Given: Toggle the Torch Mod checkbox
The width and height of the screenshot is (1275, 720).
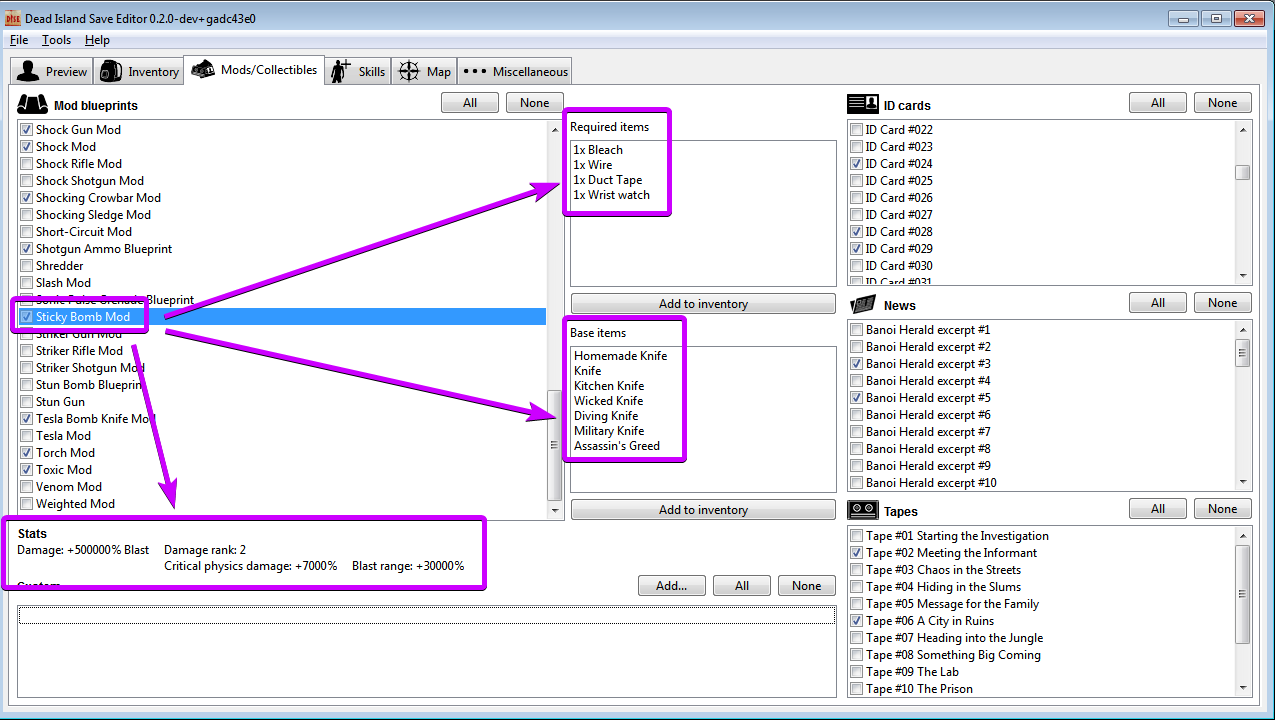Looking at the screenshot, I should pos(27,453).
